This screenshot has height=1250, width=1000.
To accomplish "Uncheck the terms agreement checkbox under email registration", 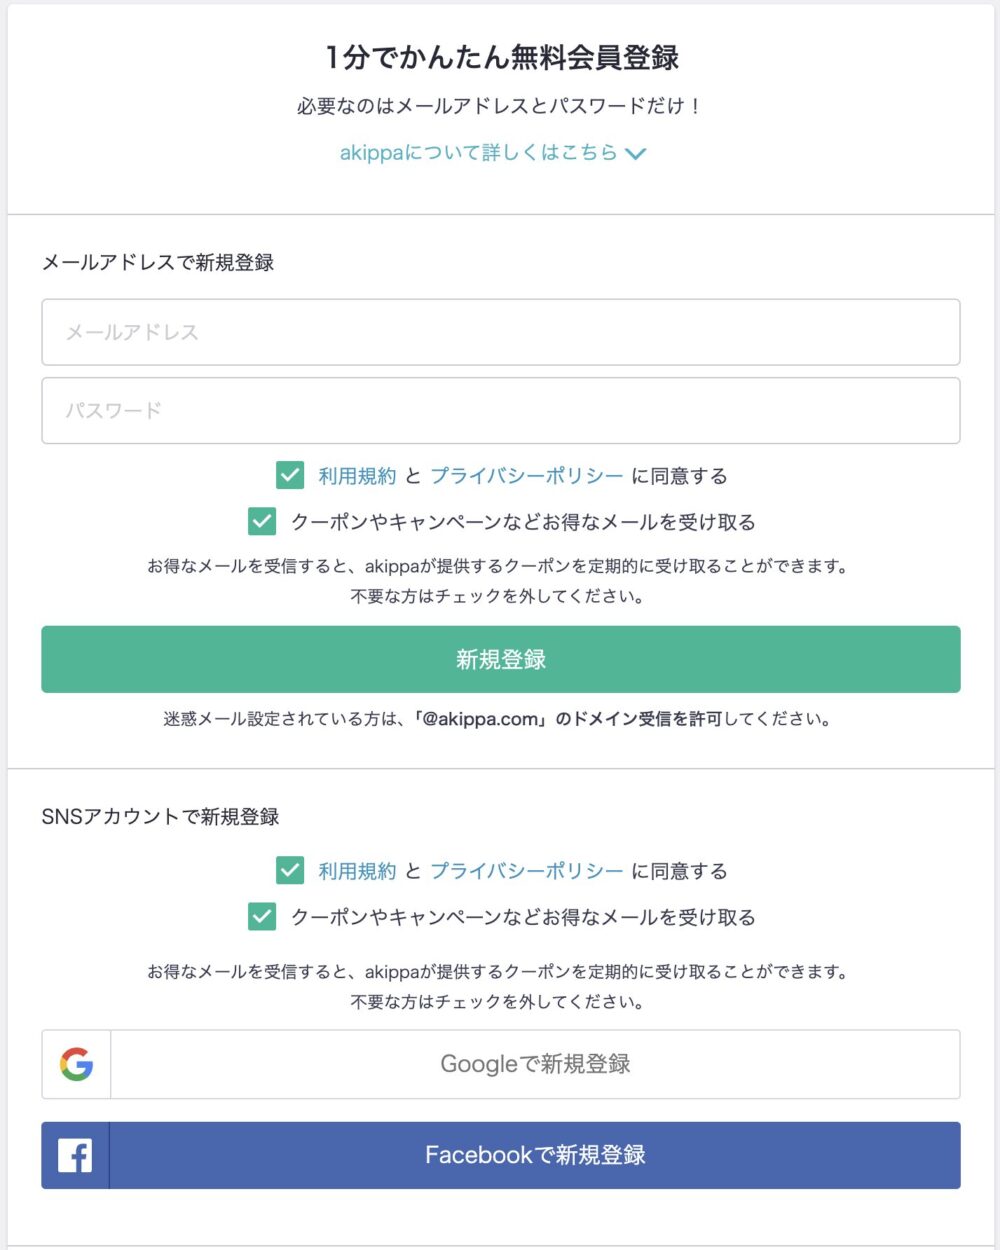I will pos(289,476).
